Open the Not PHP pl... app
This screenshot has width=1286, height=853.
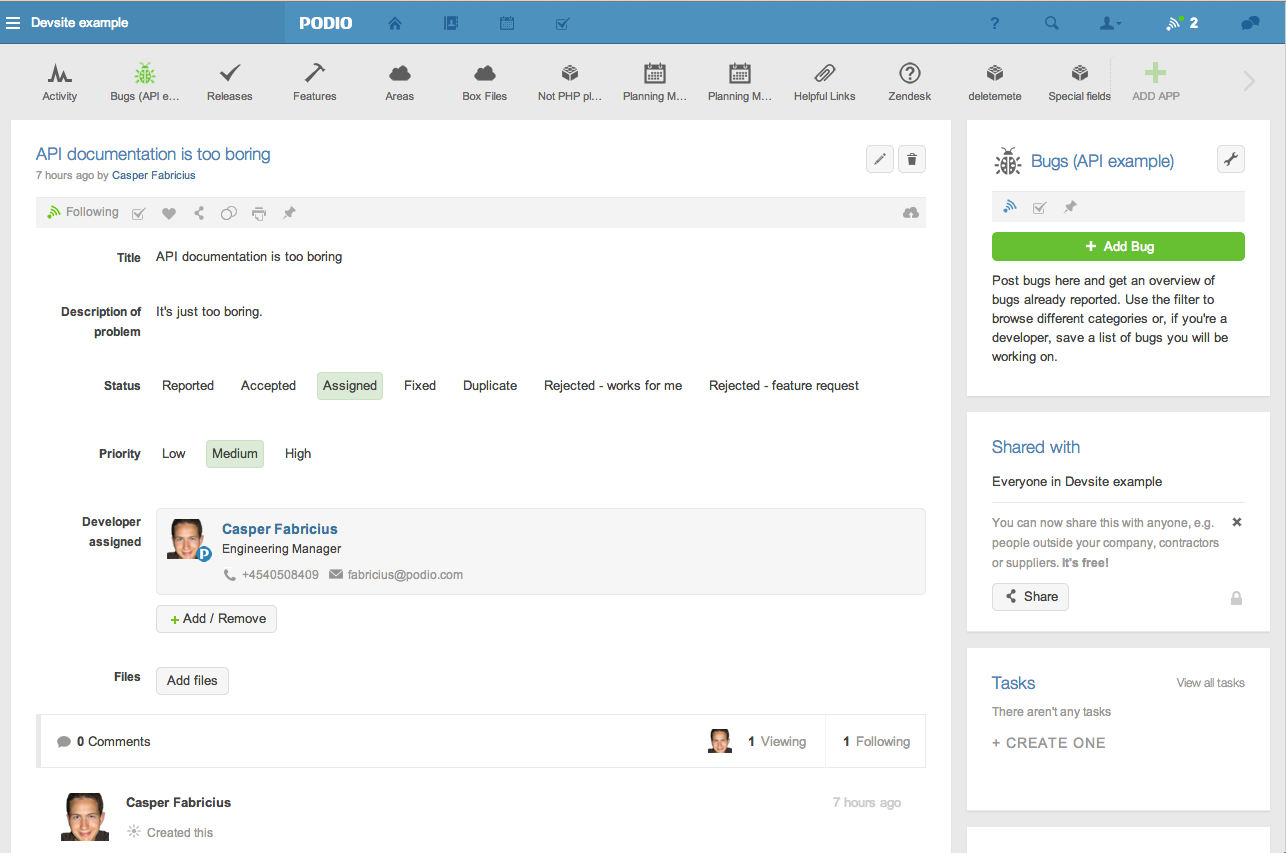point(570,82)
